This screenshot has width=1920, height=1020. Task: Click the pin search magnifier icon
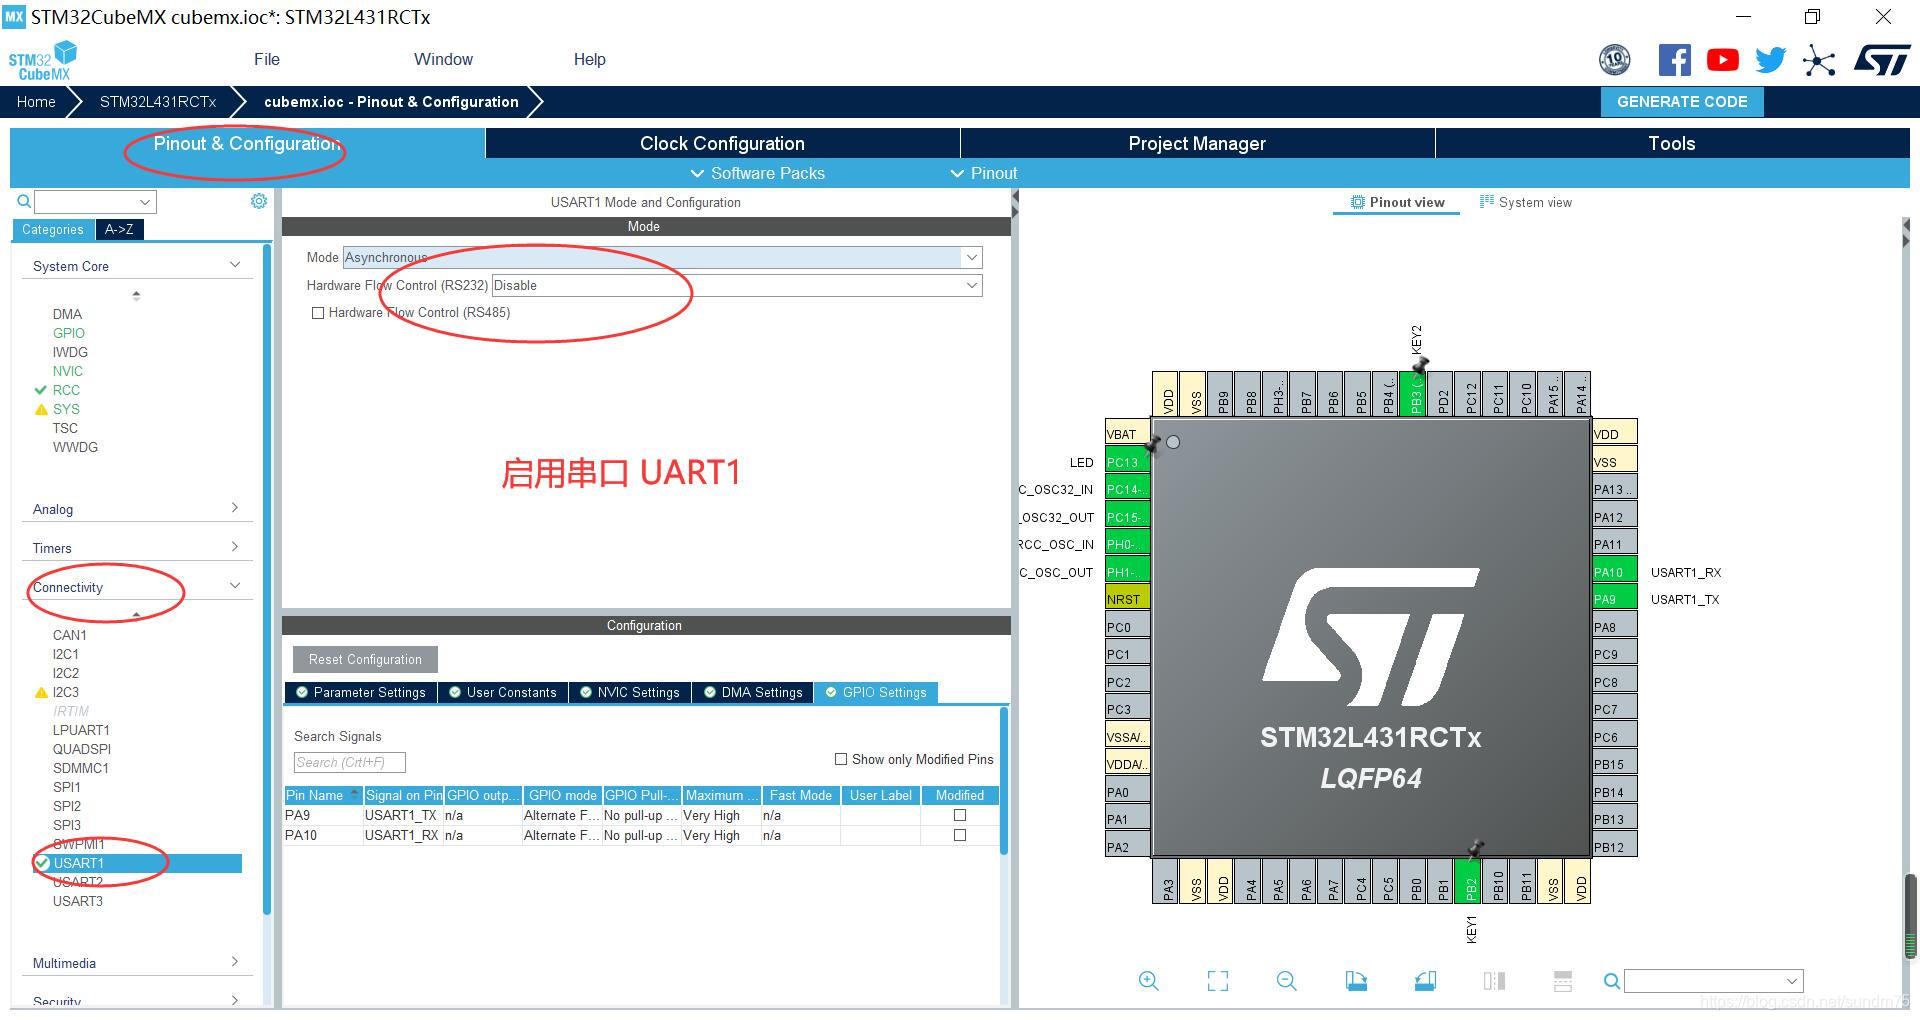[x=1611, y=981]
